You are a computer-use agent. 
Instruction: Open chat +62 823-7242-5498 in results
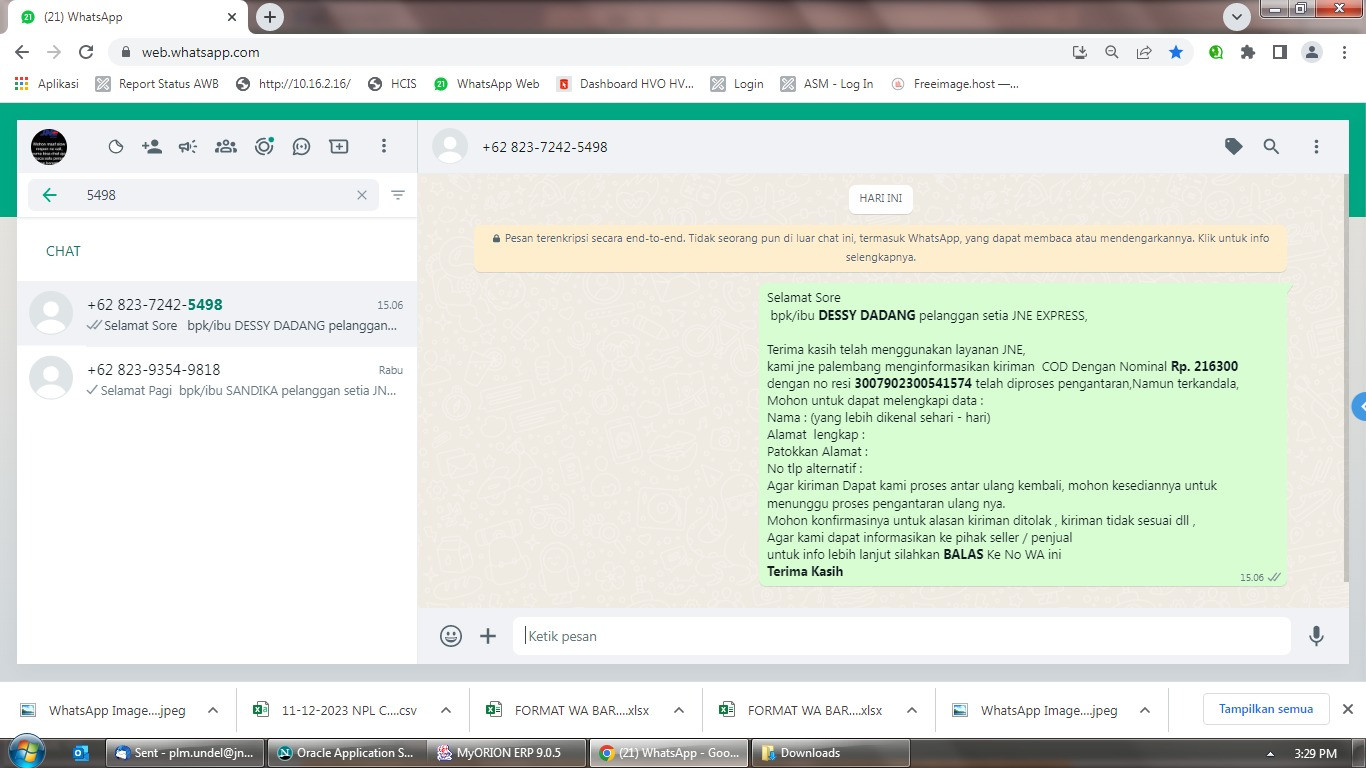click(217, 314)
